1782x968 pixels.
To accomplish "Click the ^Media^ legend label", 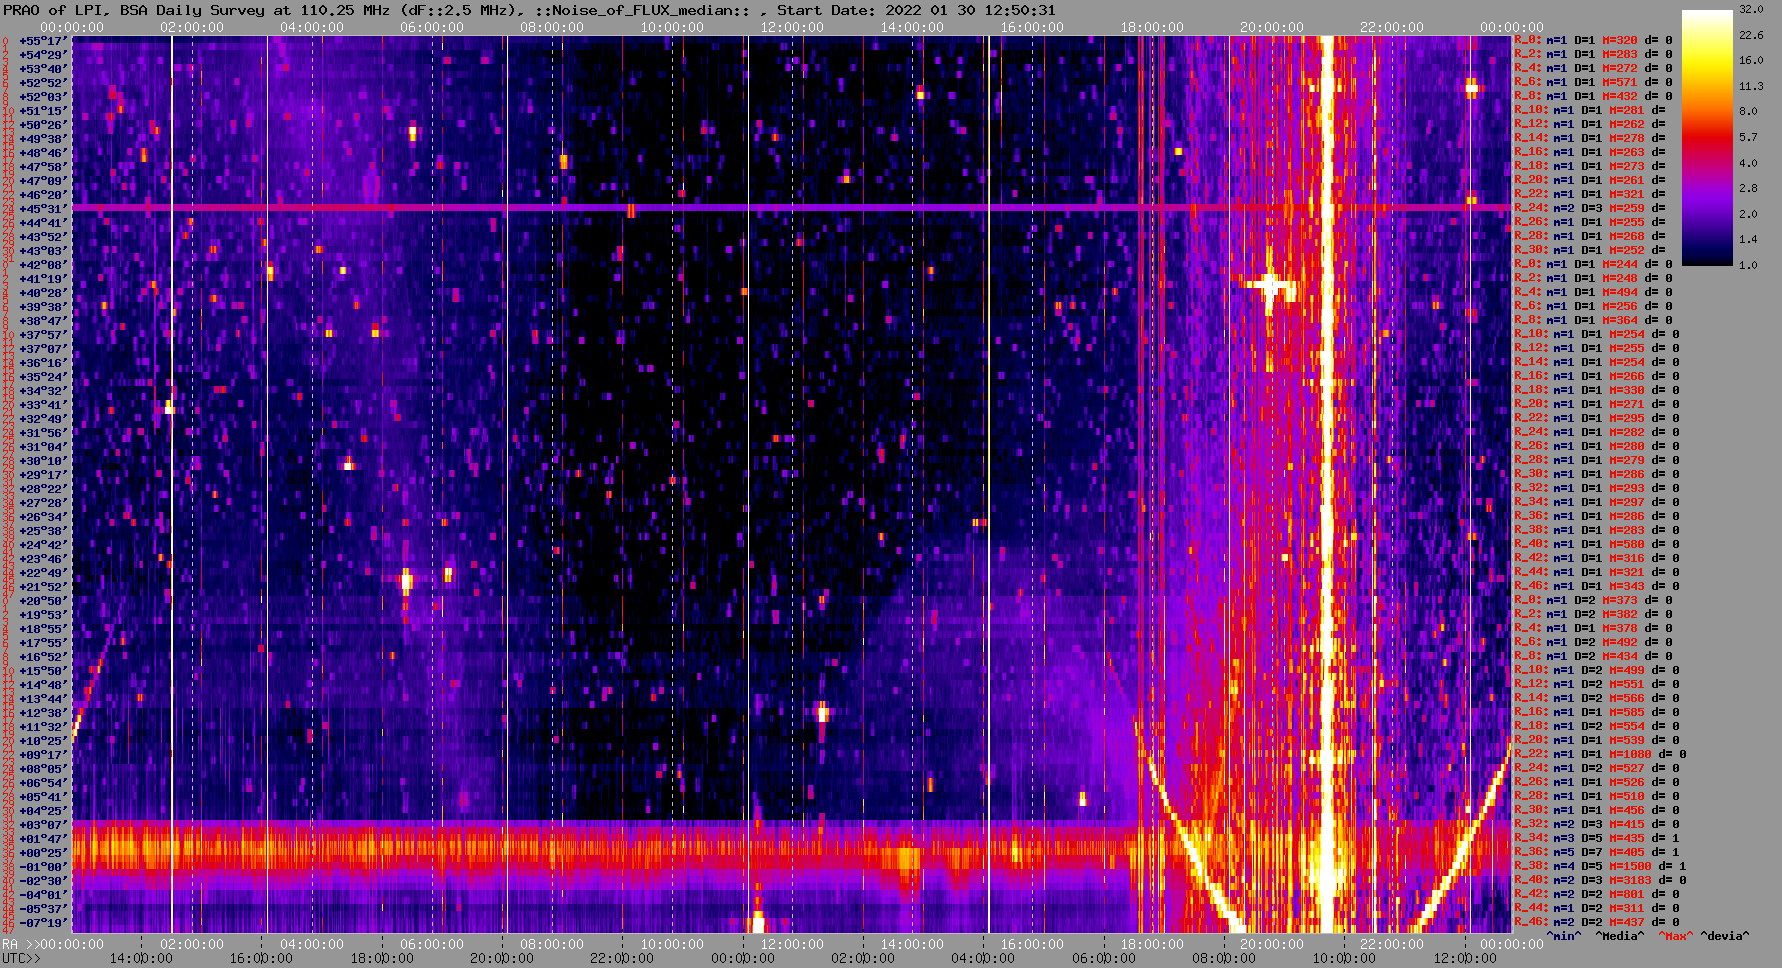I will point(1619,936).
